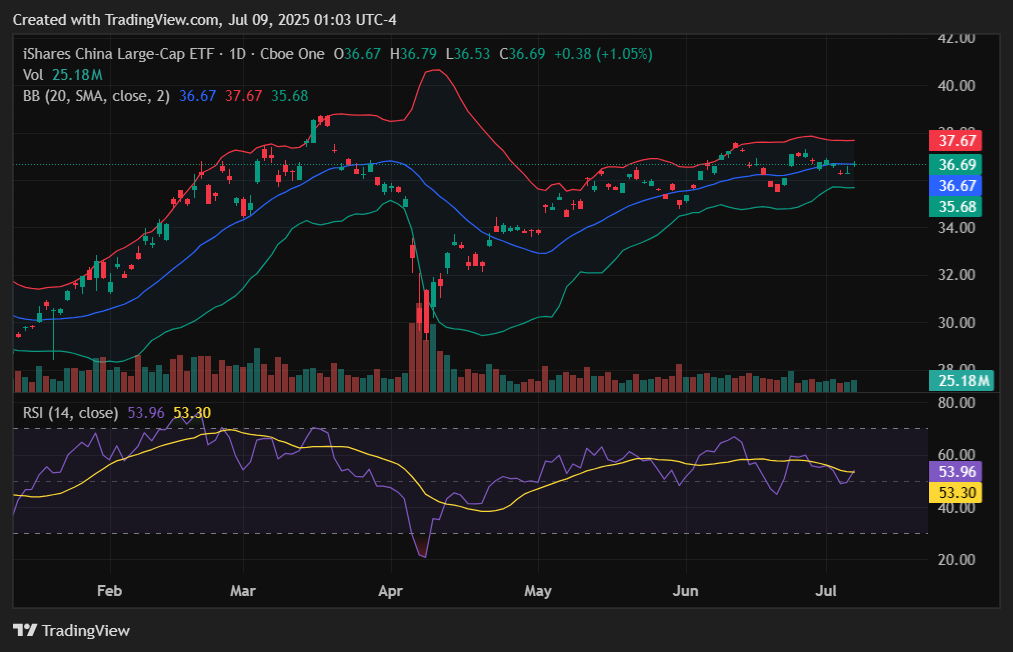The height and width of the screenshot is (652, 1013).
Task: Click the 30.00 price axis label
Action: [956, 322]
